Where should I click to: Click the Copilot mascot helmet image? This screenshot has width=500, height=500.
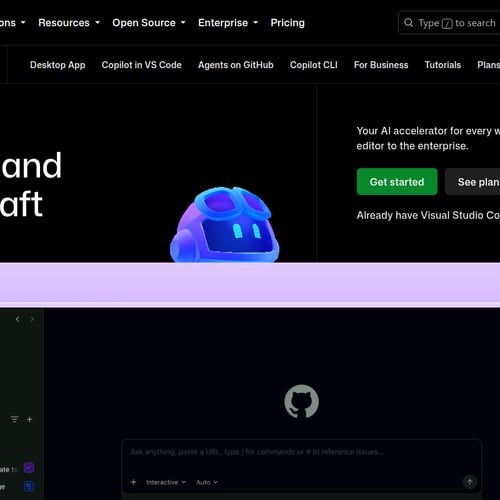225,225
